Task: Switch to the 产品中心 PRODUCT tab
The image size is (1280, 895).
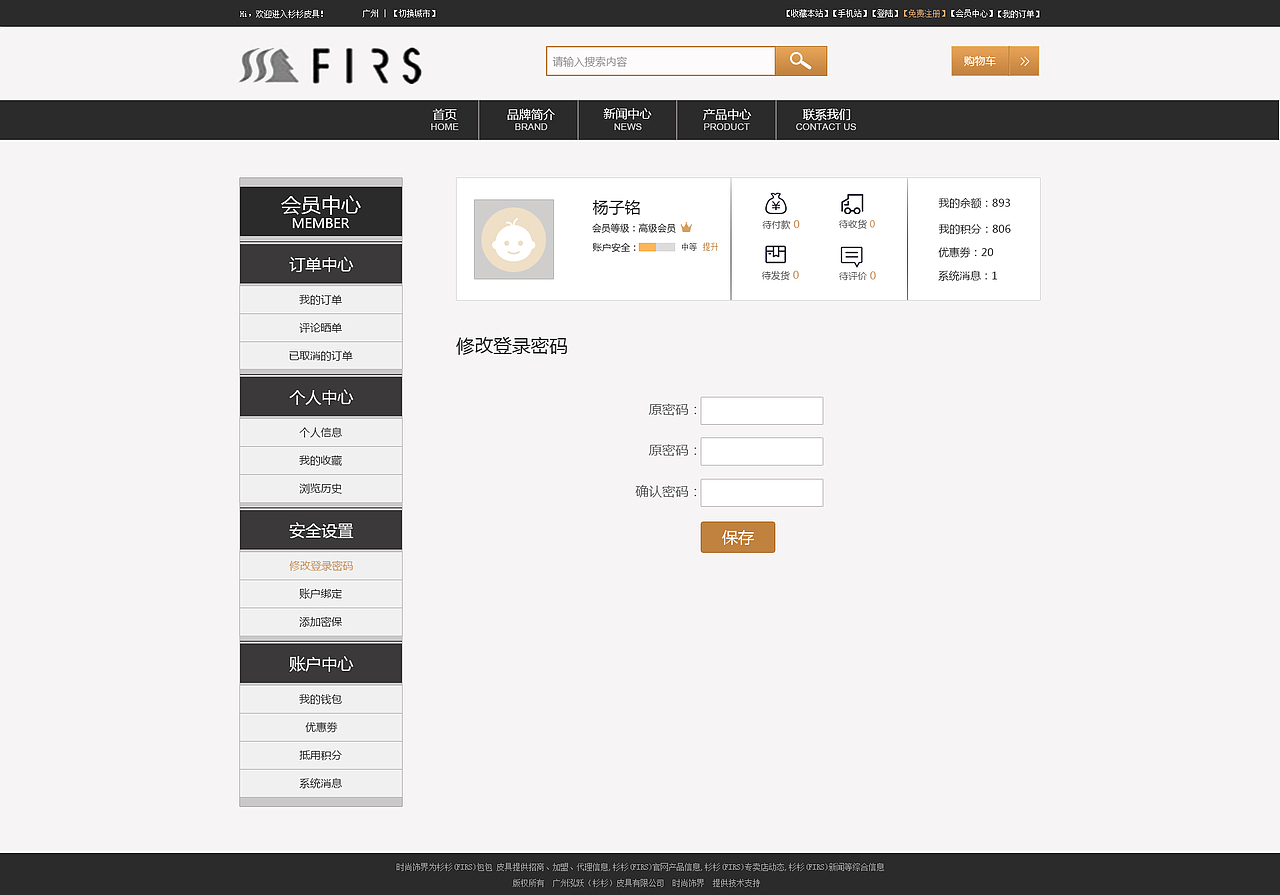Action: (x=726, y=119)
